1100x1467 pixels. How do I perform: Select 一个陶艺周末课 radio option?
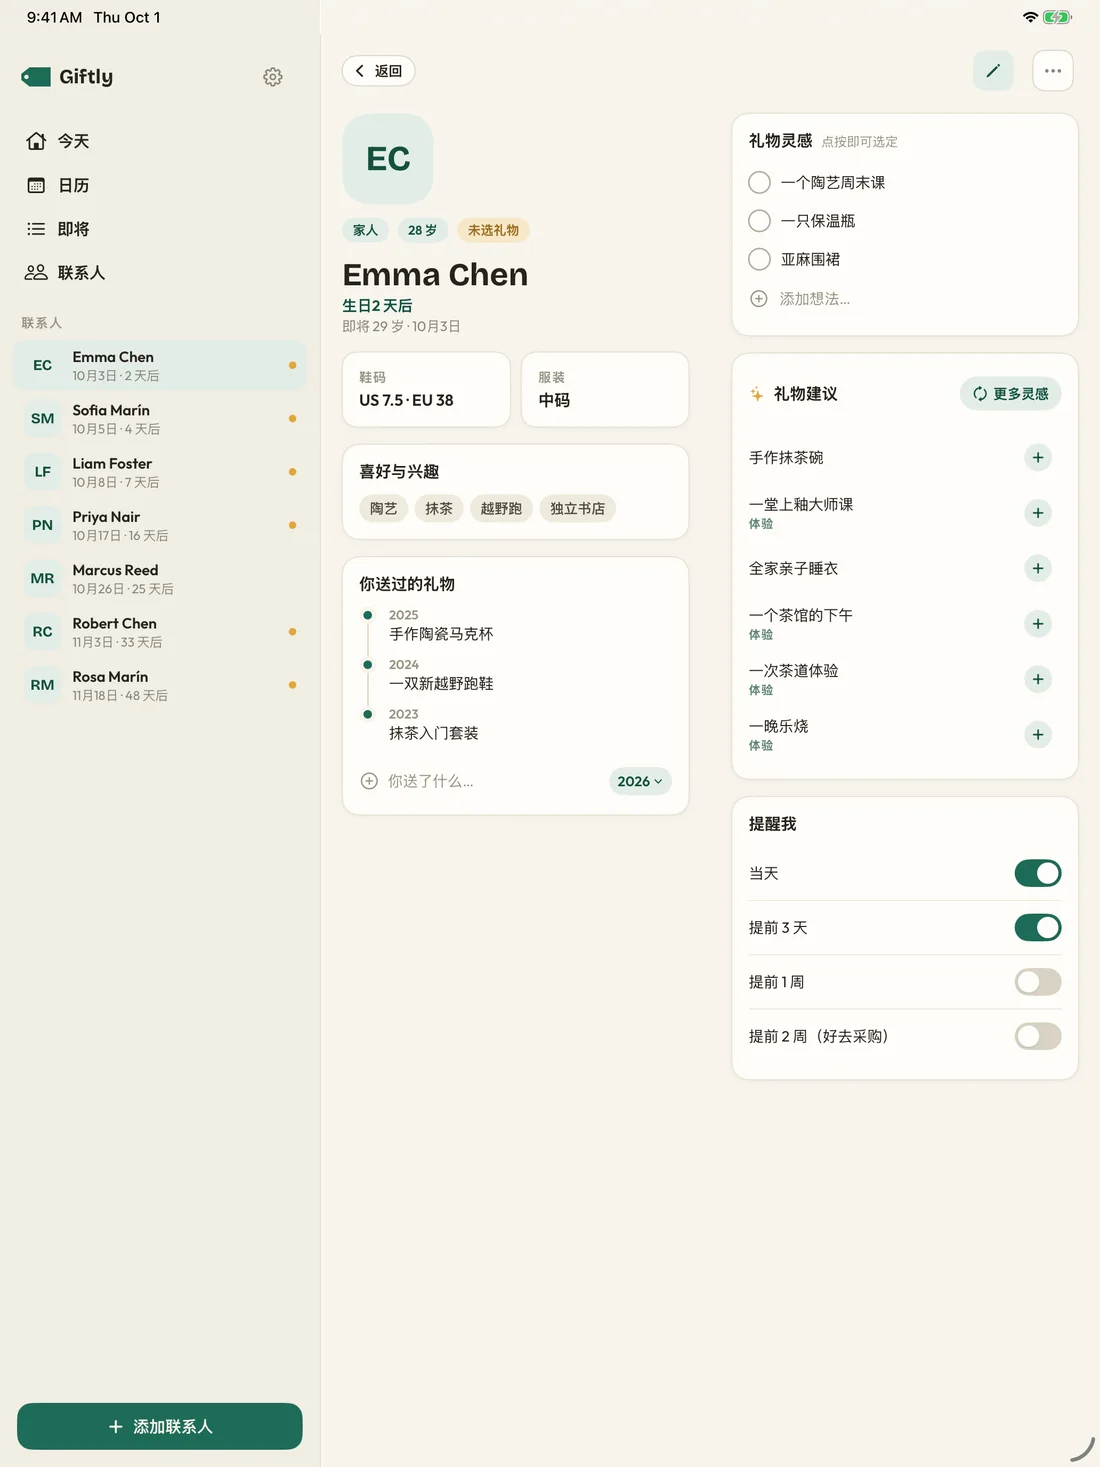(760, 182)
